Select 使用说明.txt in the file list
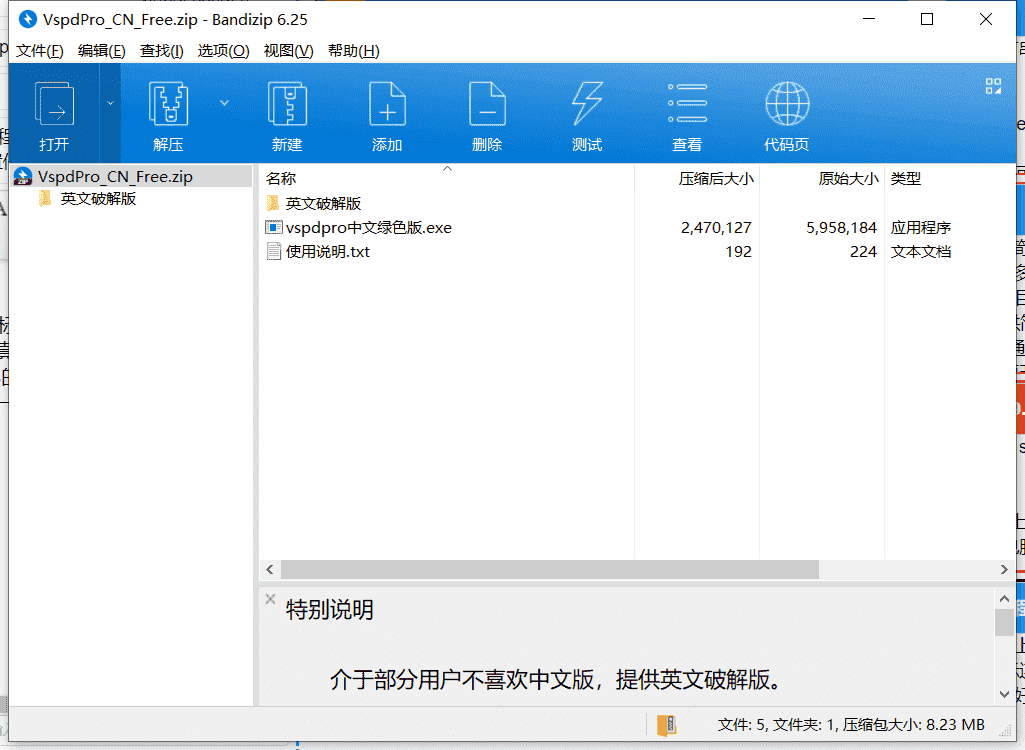This screenshot has width=1025, height=750. [x=328, y=252]
